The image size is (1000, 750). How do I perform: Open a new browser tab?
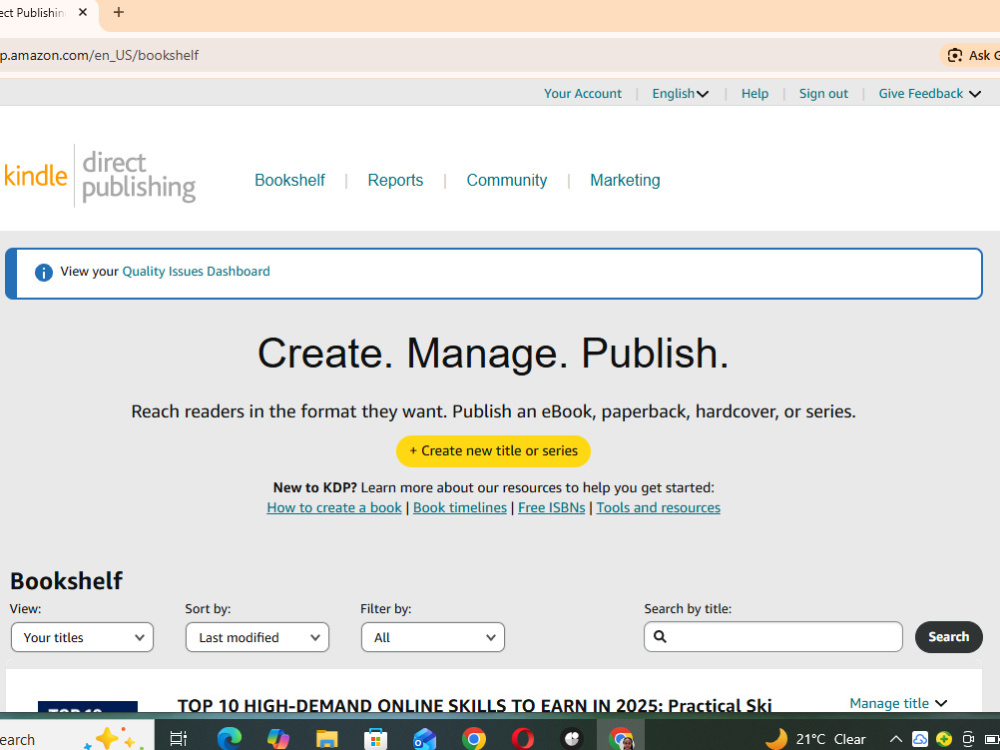[x=119, y=12]
